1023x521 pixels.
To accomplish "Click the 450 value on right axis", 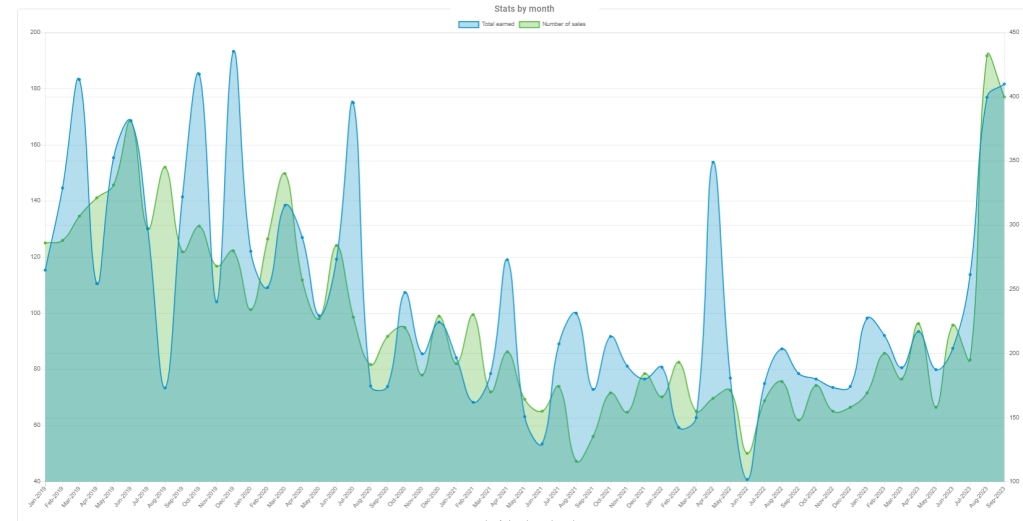I will coord(1014,32).
